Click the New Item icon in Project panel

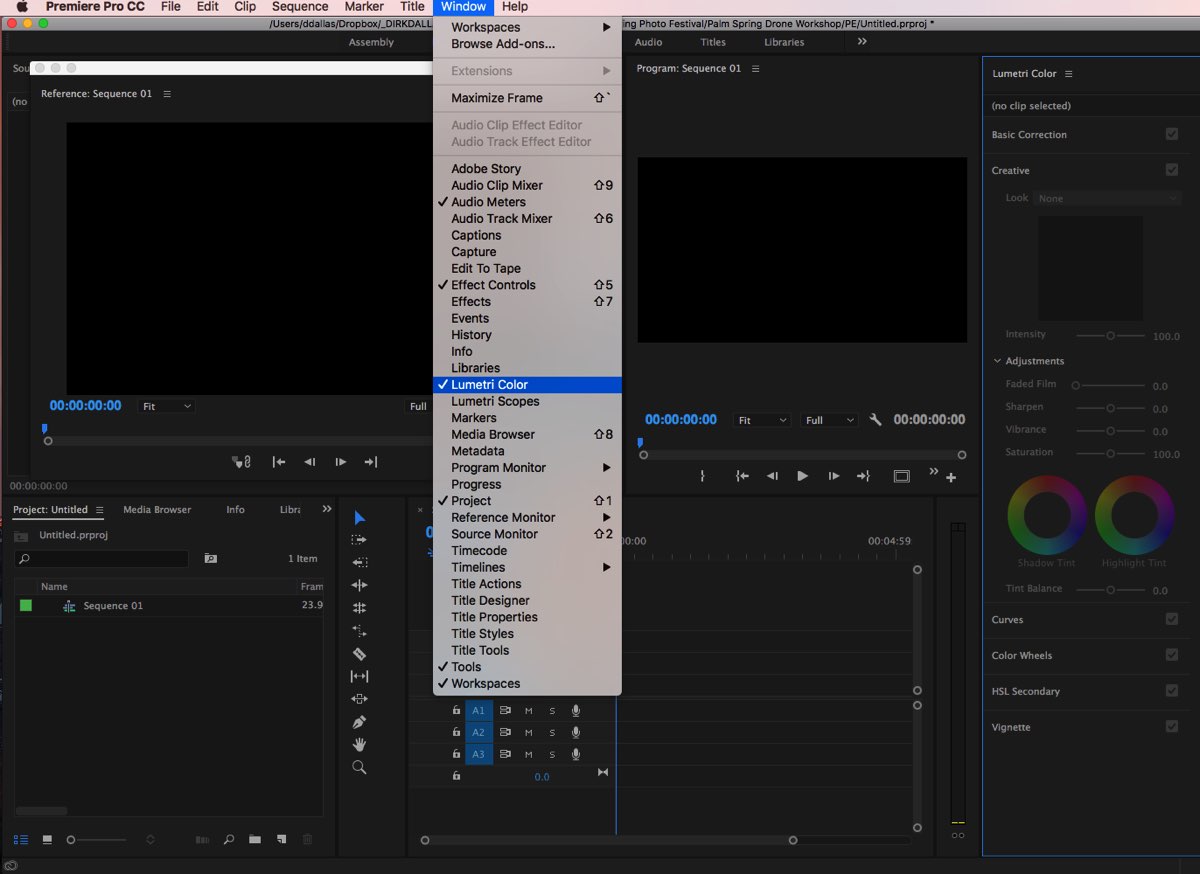click(x=282, y=840)
